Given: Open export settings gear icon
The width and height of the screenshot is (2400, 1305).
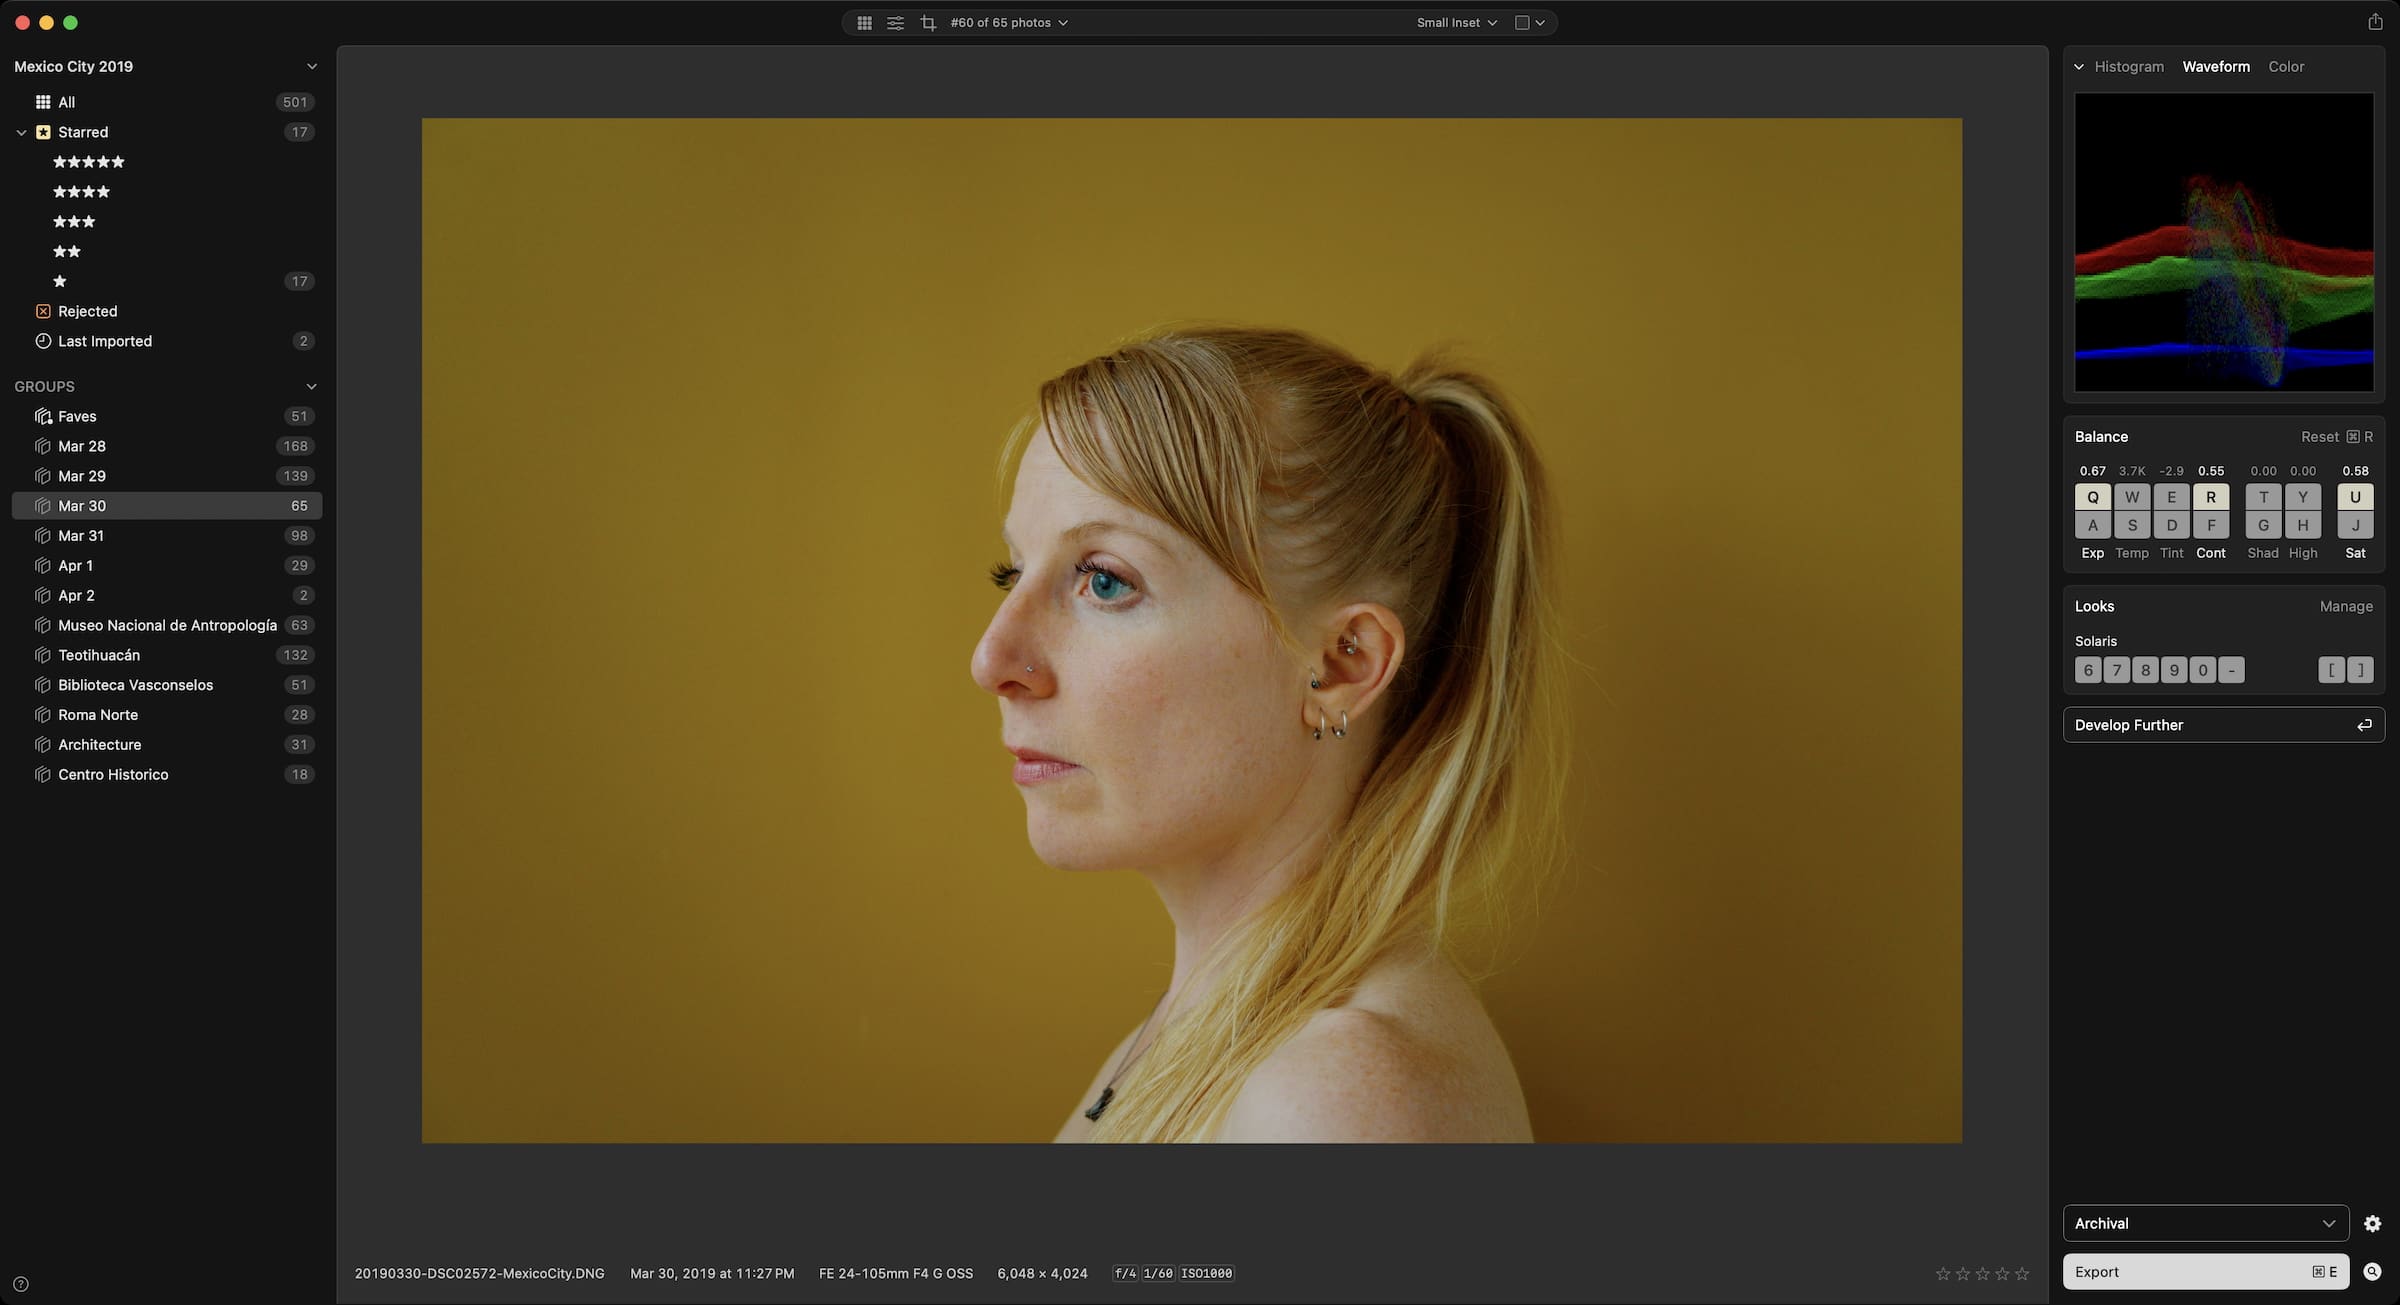Looking at the screenshot, I should (x=2372, y=1223).
